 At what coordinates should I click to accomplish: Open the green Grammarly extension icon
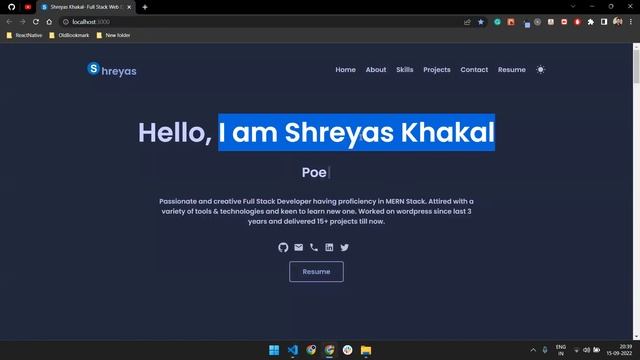click(x=497, y=22)
